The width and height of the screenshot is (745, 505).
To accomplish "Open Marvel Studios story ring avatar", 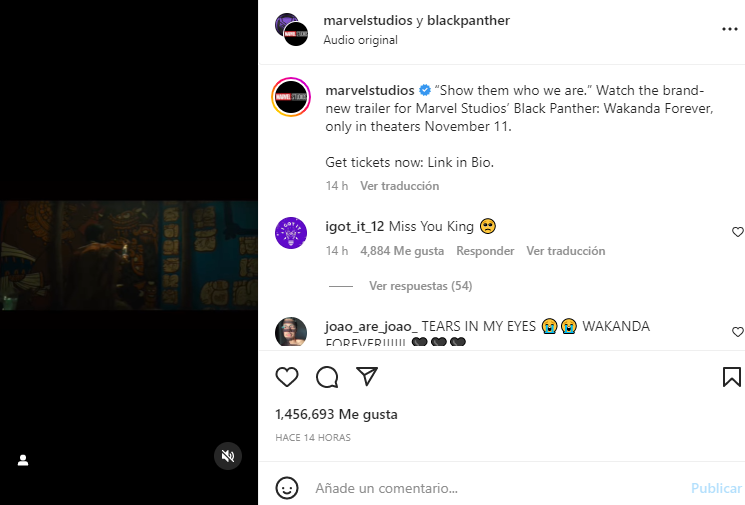I will tap(291, 97).
